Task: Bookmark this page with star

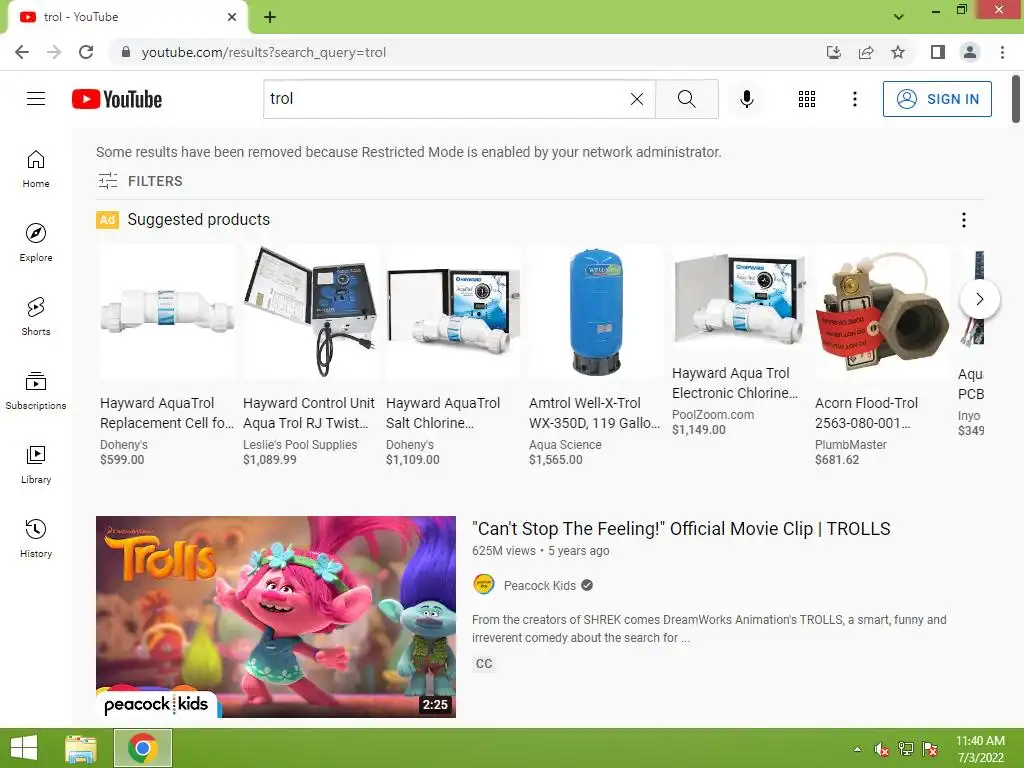Action: click(898, 52)
